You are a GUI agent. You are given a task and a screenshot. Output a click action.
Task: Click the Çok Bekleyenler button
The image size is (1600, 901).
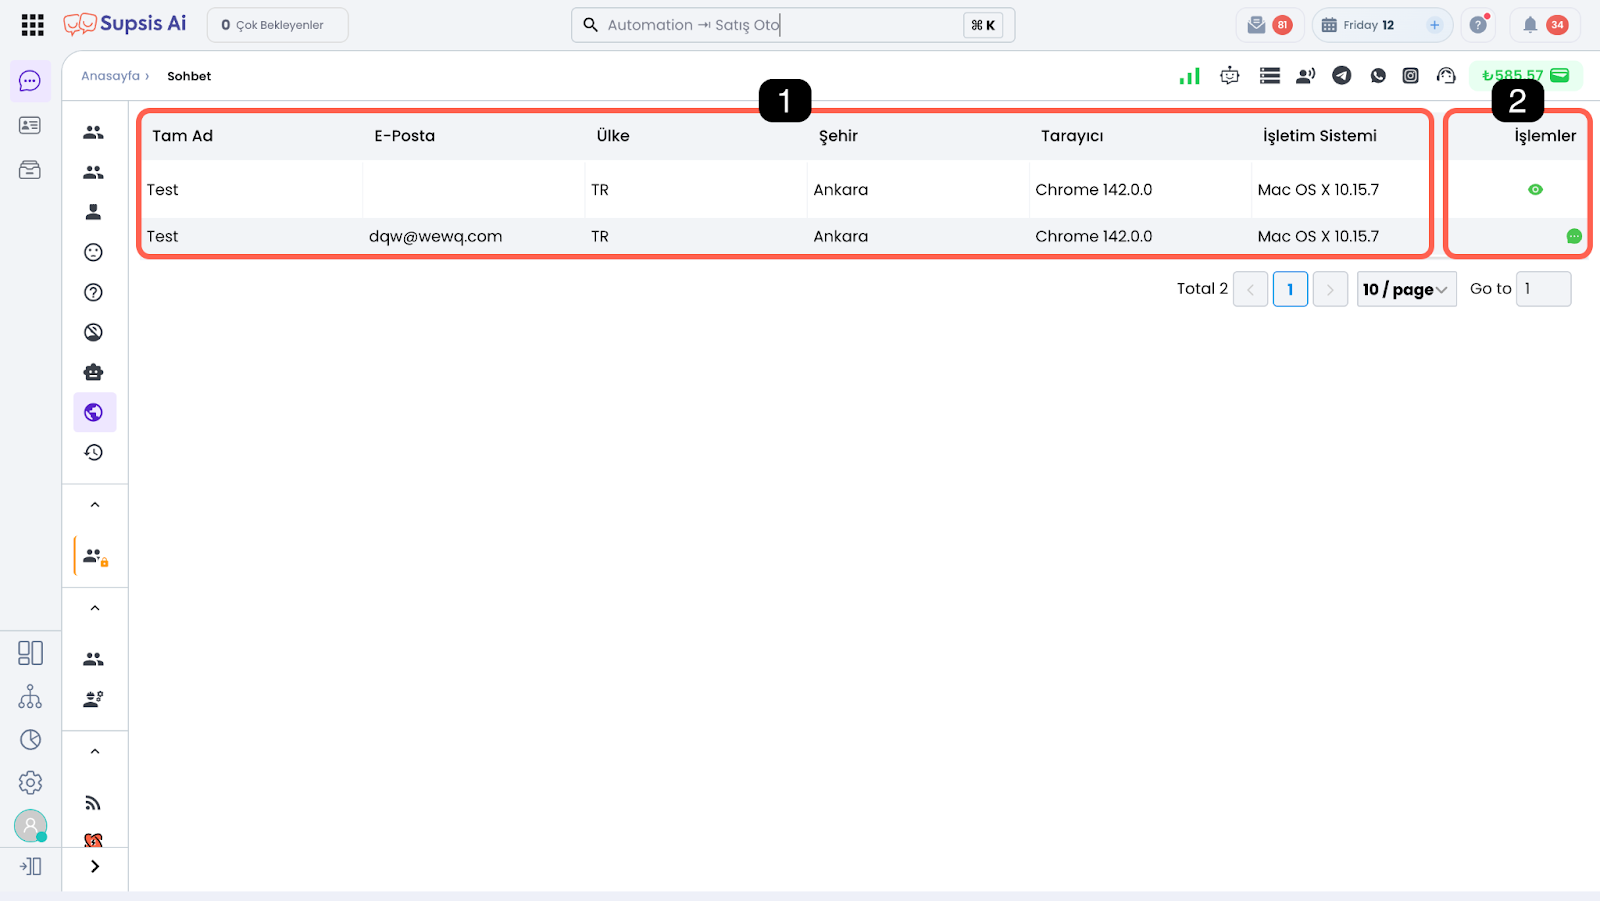(277, 25)
